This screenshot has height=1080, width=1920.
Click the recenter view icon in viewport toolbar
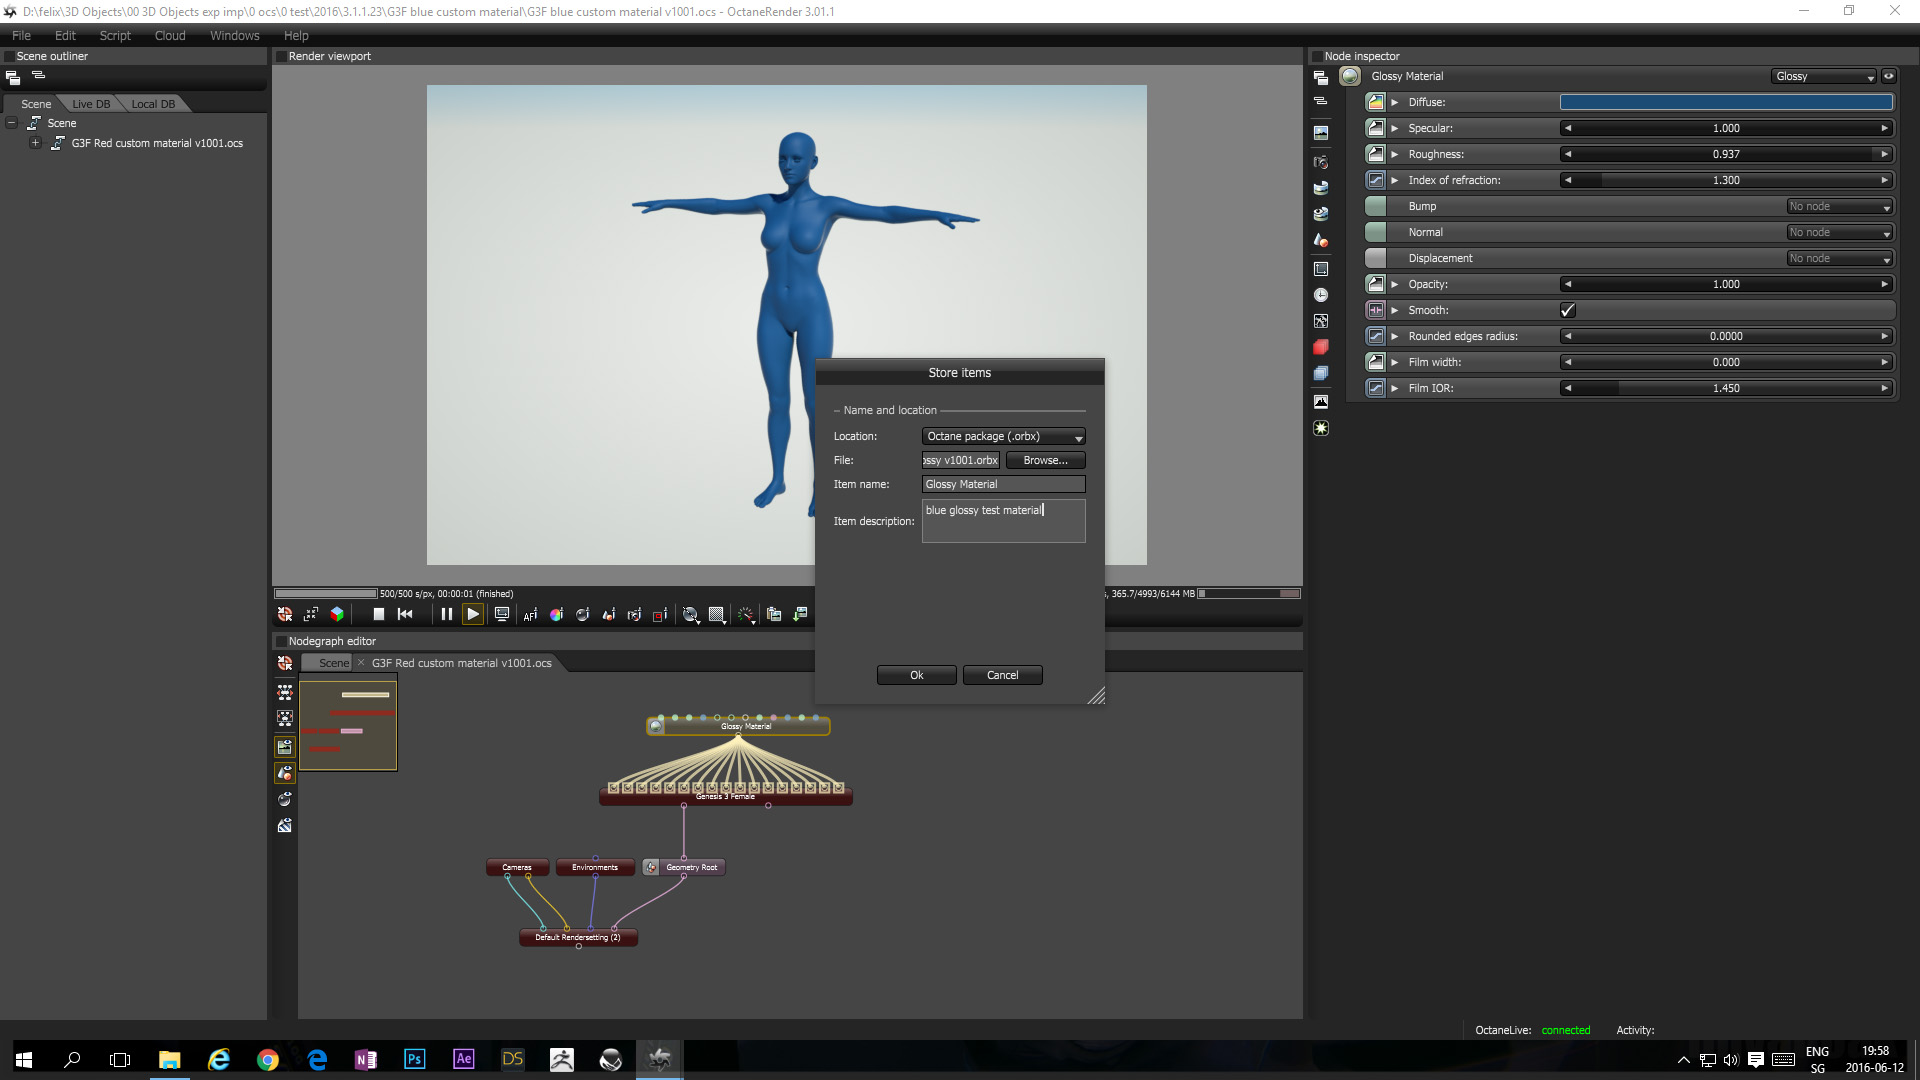coord(285,614)
